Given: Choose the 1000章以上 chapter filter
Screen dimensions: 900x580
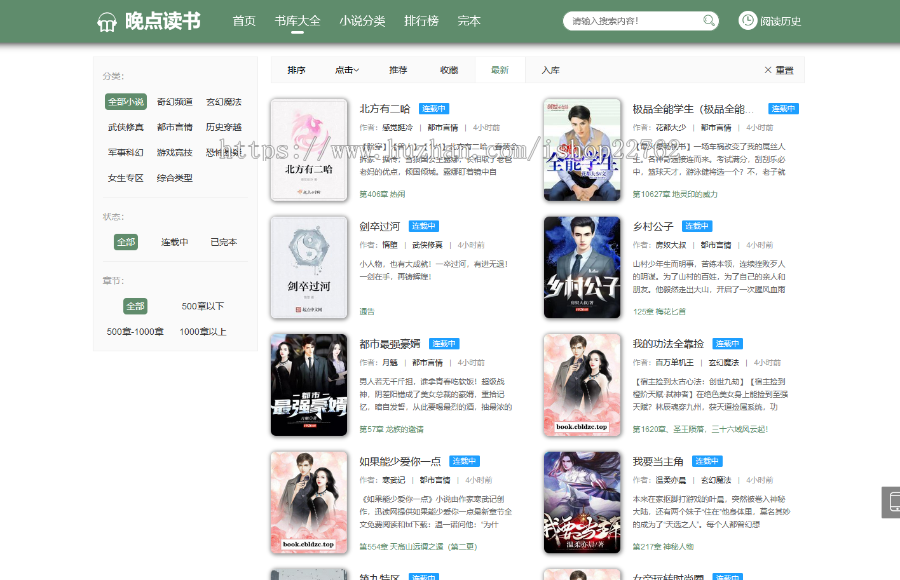Looking at the screenshot, I should click(x=202, y=331).
